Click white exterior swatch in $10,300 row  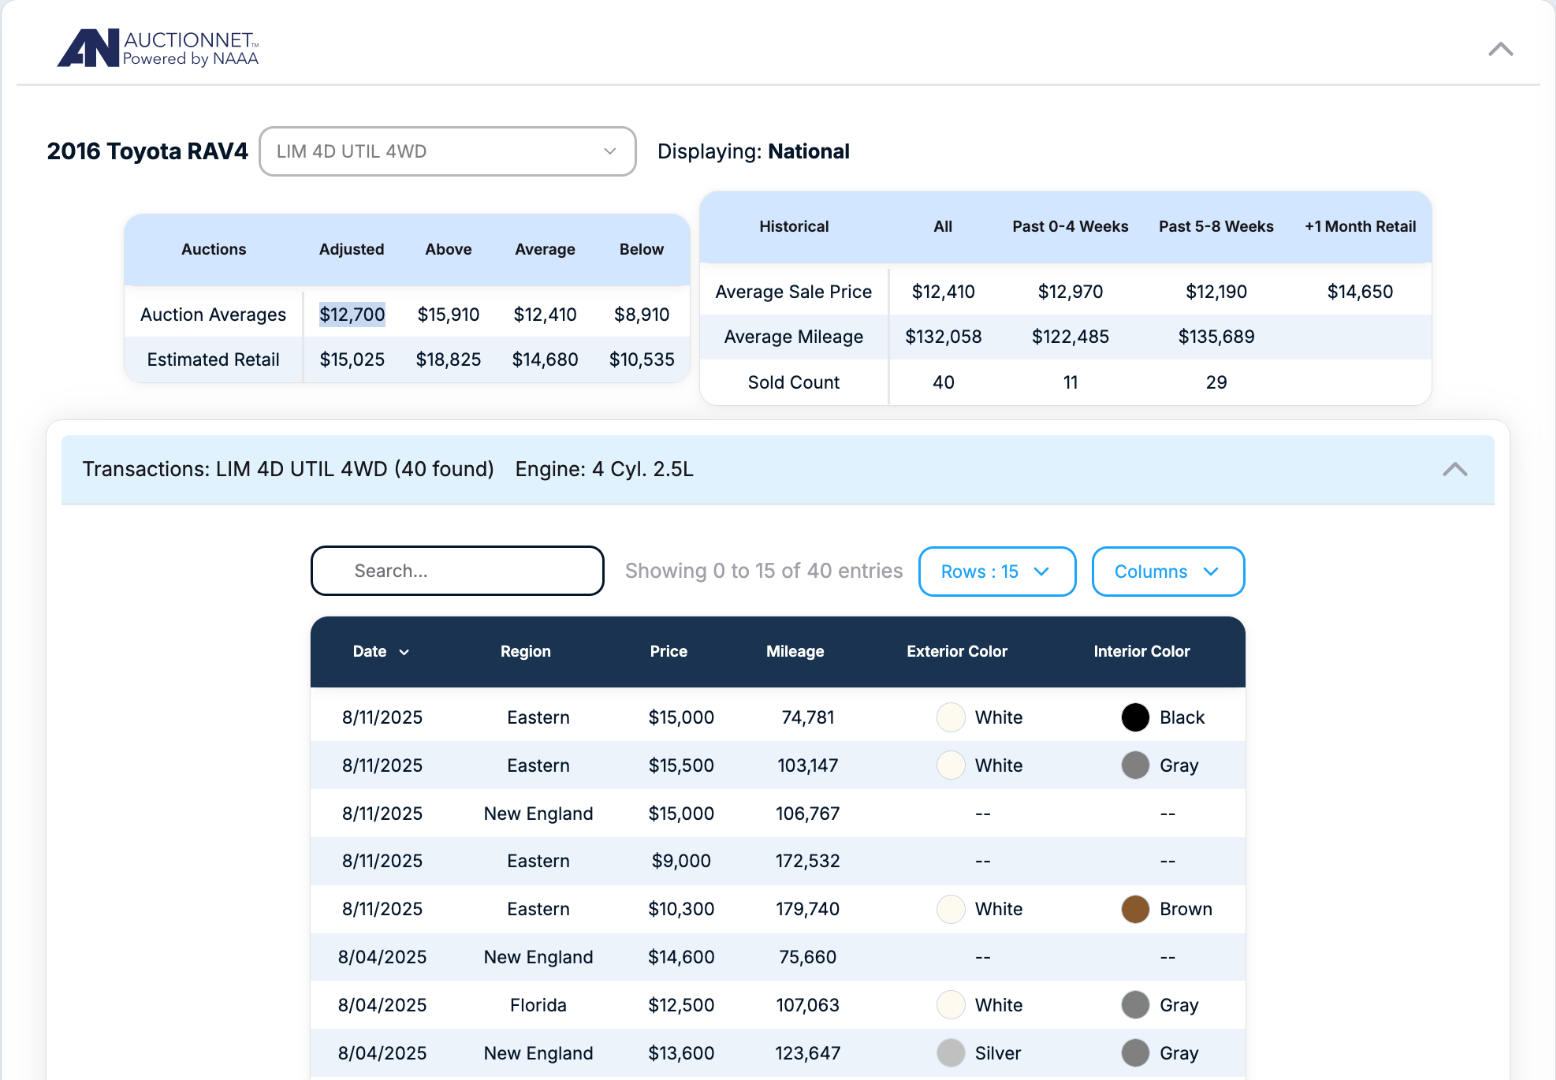coord(950,909)
